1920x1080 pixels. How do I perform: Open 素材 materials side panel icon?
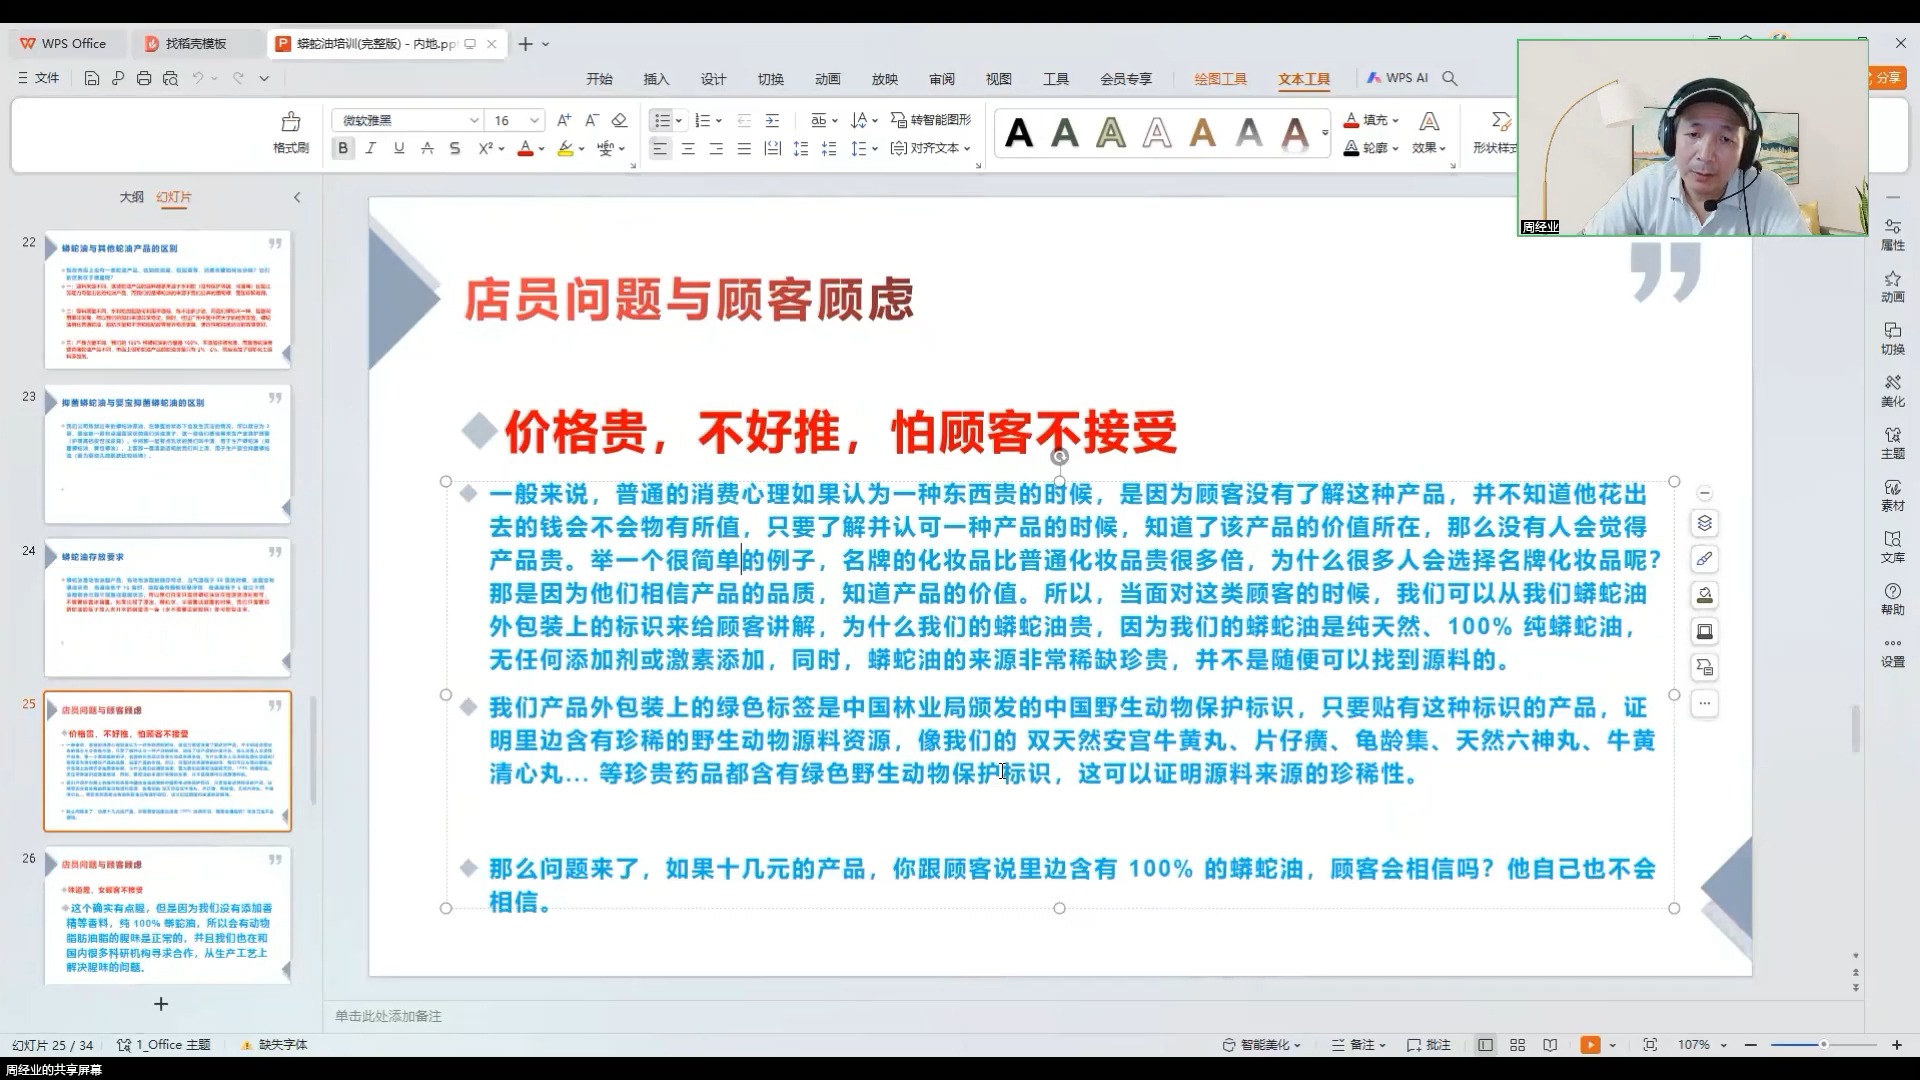click(x=1892, y=495)
